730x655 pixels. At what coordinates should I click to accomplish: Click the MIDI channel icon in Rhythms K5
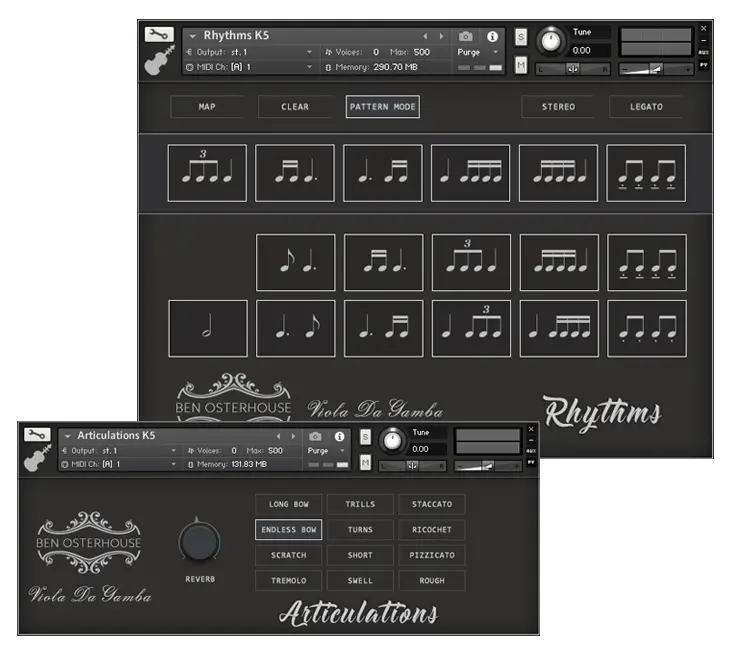(x=189, y=67)
